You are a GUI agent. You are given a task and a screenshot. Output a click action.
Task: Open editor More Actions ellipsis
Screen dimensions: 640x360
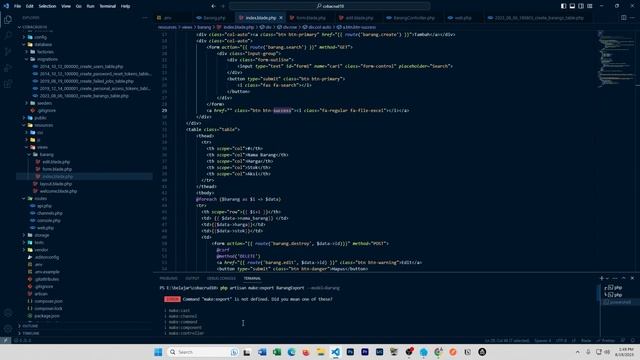coord(633,18)
